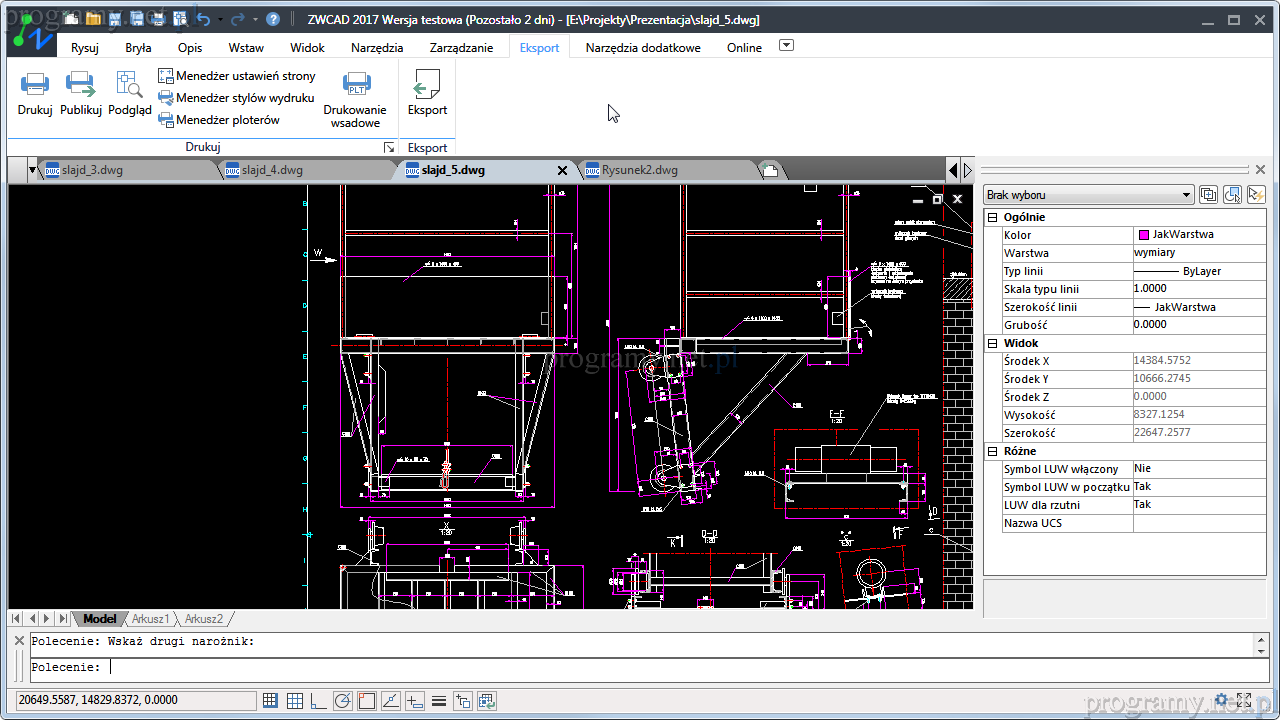Click the help question mark icon
The height and width of the screenshot is (720, 1280).
click(x=273, y=19)
